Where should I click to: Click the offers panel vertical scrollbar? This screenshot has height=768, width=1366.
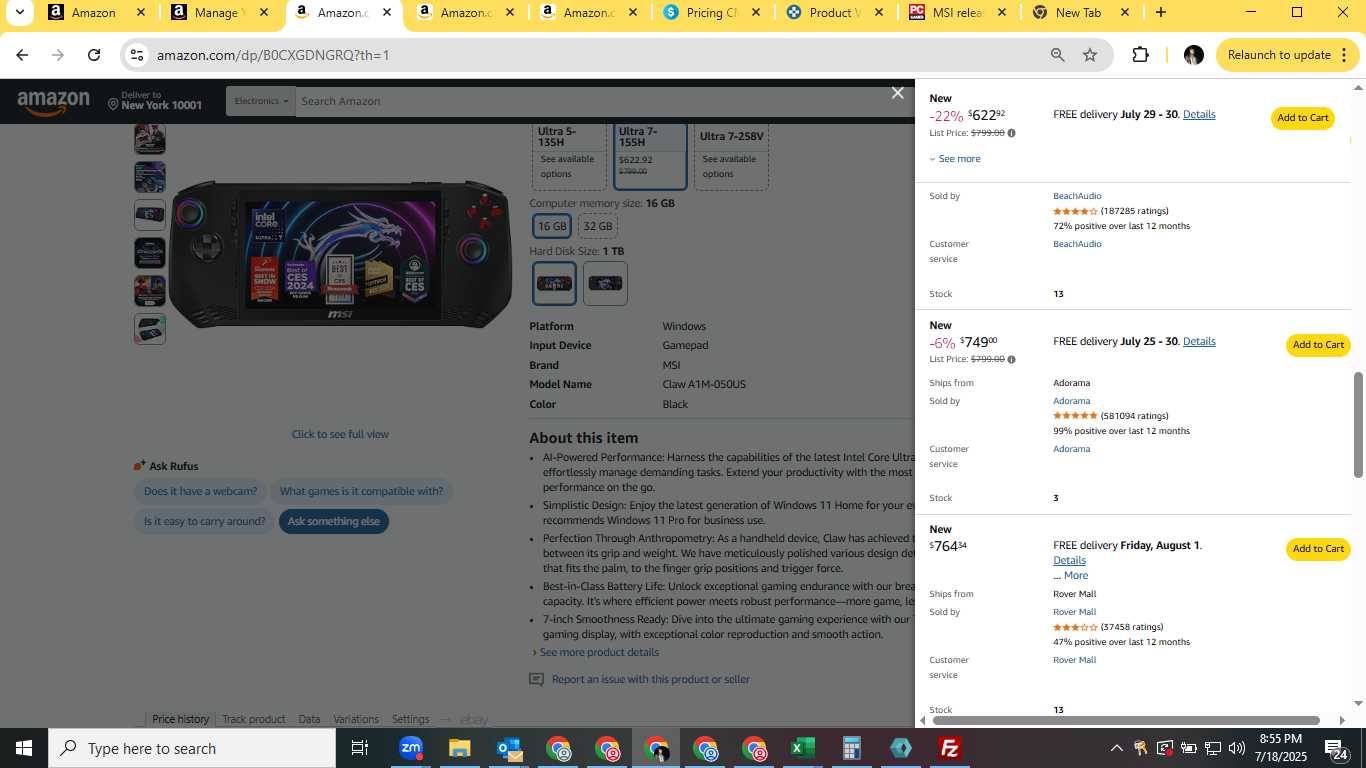point(1358,425)
